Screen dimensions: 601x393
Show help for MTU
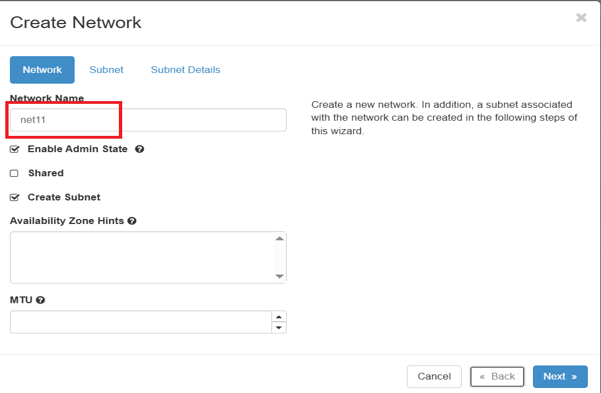[40, 300]
